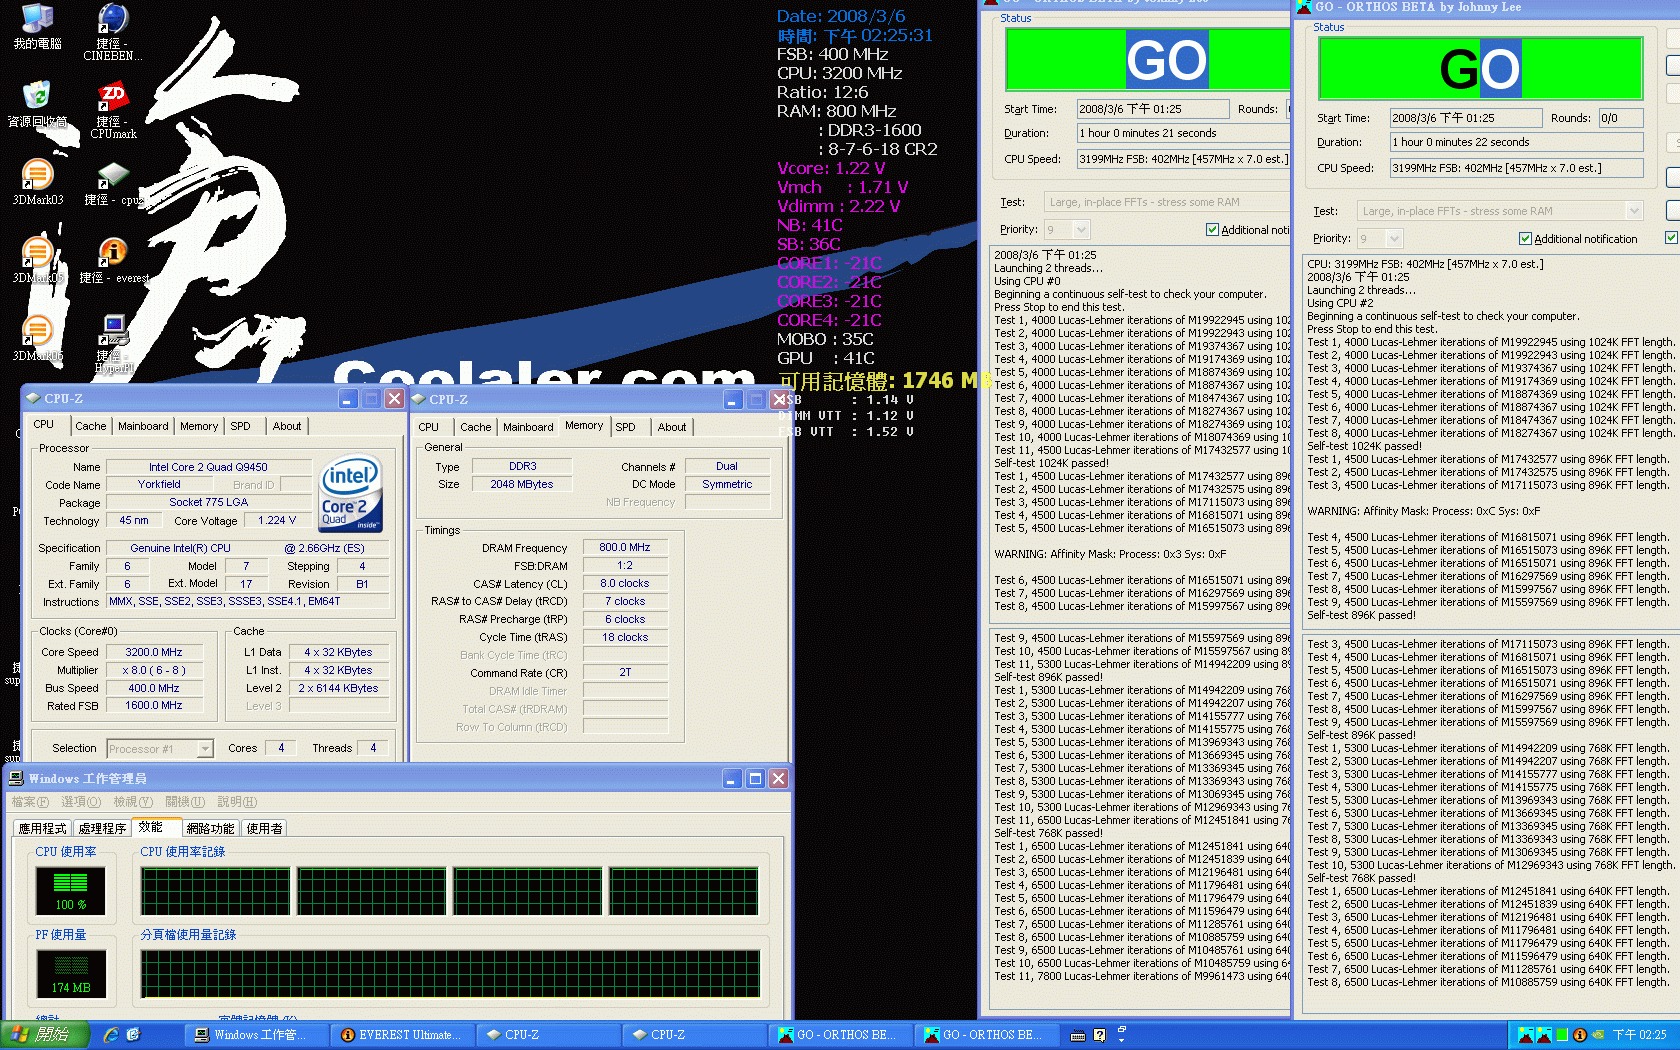The image size is (1680, 1050).
Task: Click the 分頁檔使用量記錄 history graph
Action: pos(451,973)
